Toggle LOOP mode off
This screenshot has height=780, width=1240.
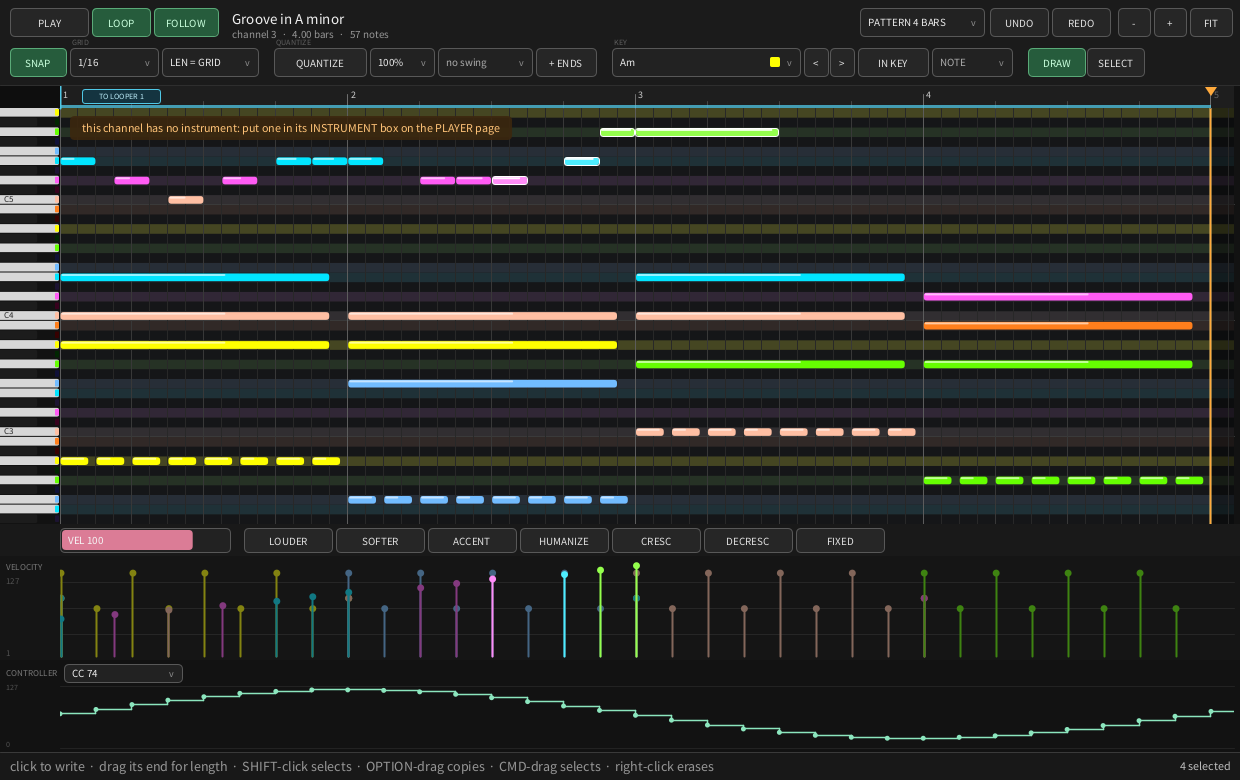(x=121, y=23)
